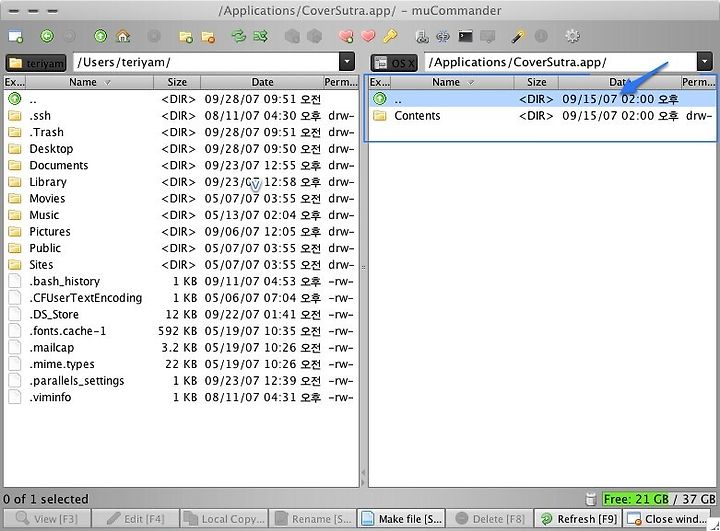Viewport: 720px width, 531px height.
Task: Select the Contents folder in CoverSutra.app
Action: [x=543, y=116]
